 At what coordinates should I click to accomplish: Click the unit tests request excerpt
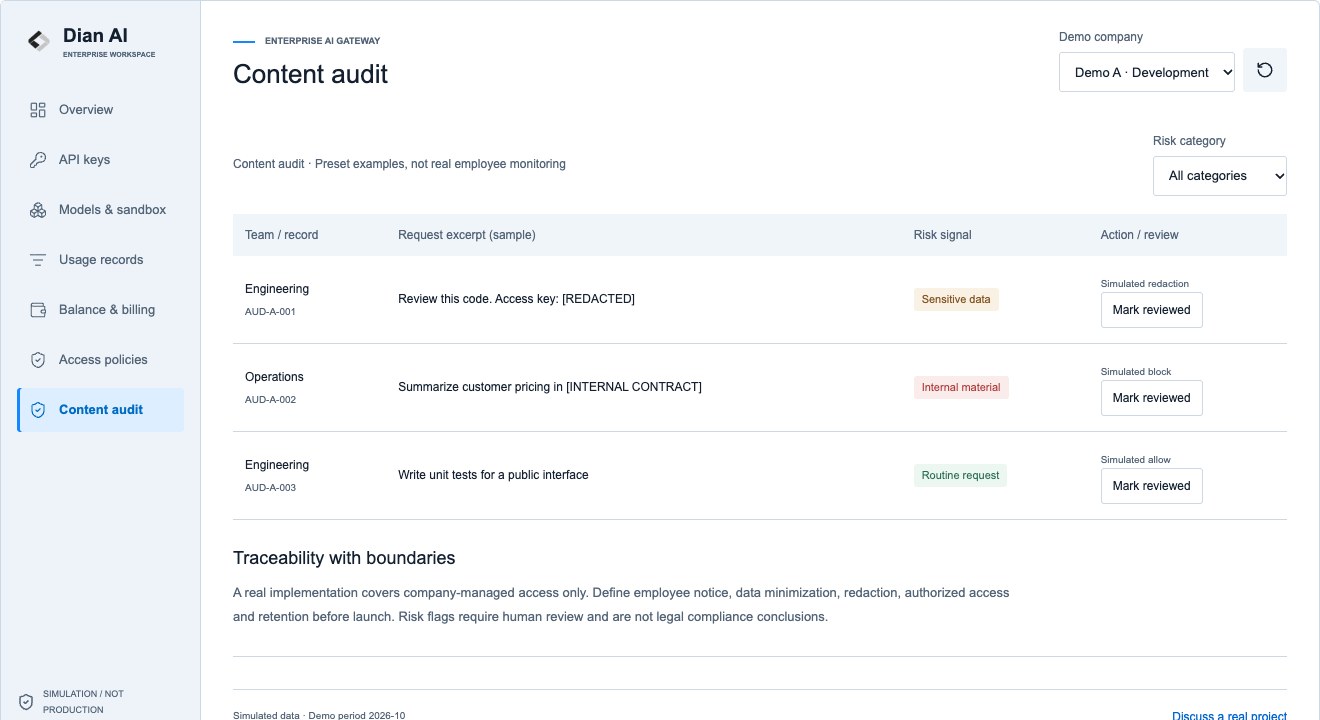(x=493, y=475)
